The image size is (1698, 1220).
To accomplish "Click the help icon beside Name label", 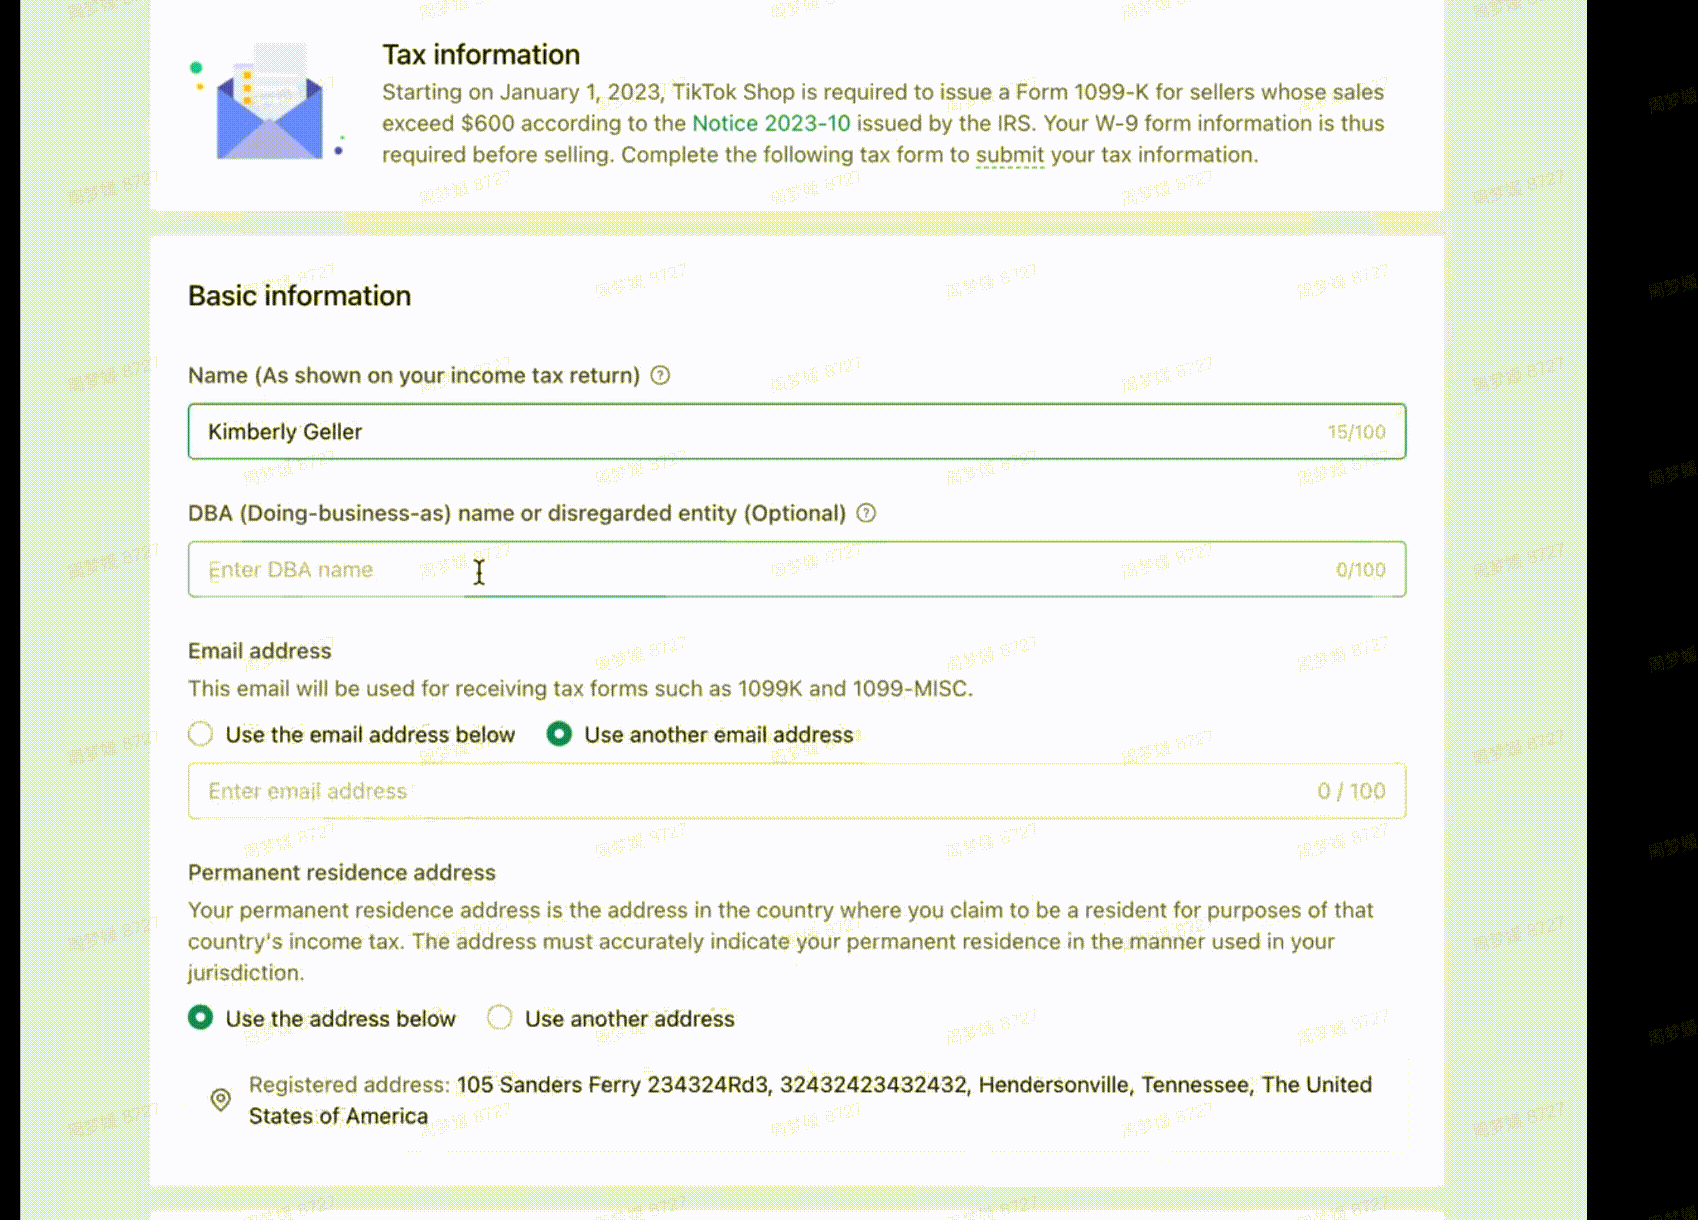I will [660, 375].
